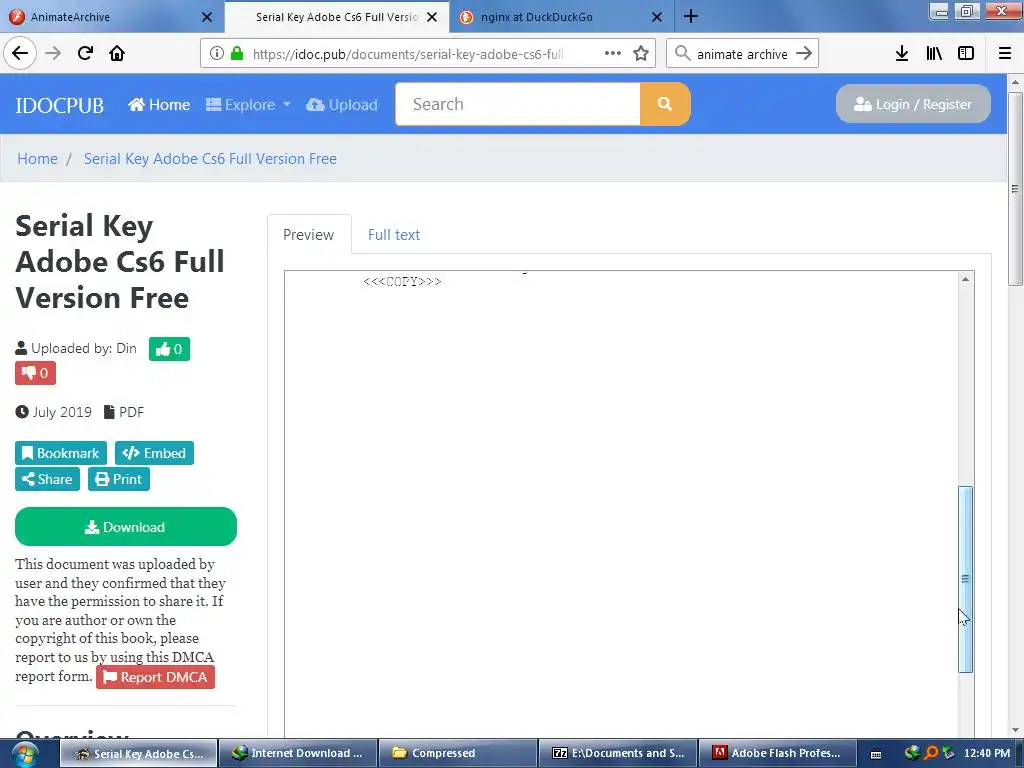The width and height of the screenshot is (1024, 768).
Task: Bookmark this page with the star icon
Action: pos(641,54)
